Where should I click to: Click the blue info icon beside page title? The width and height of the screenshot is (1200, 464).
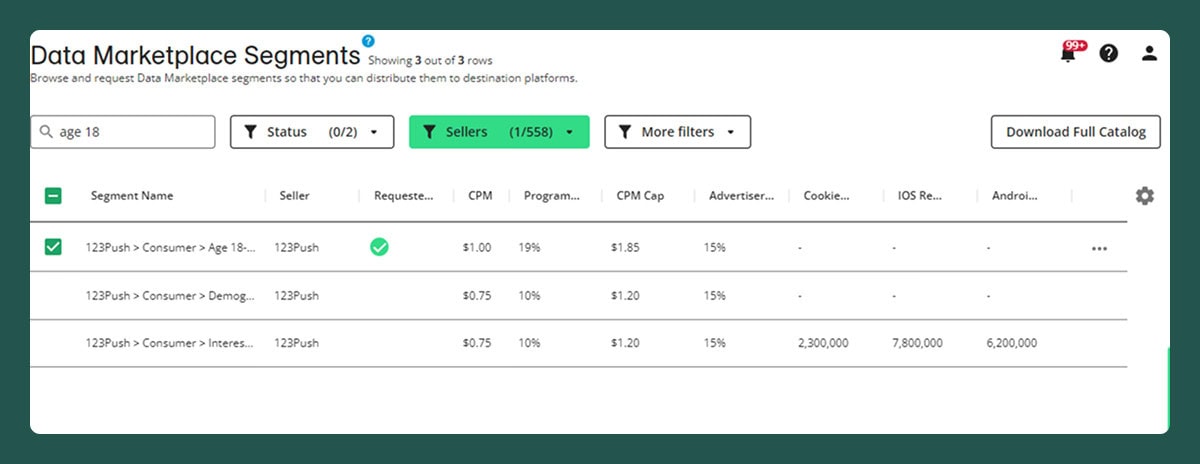pos(368,41)
